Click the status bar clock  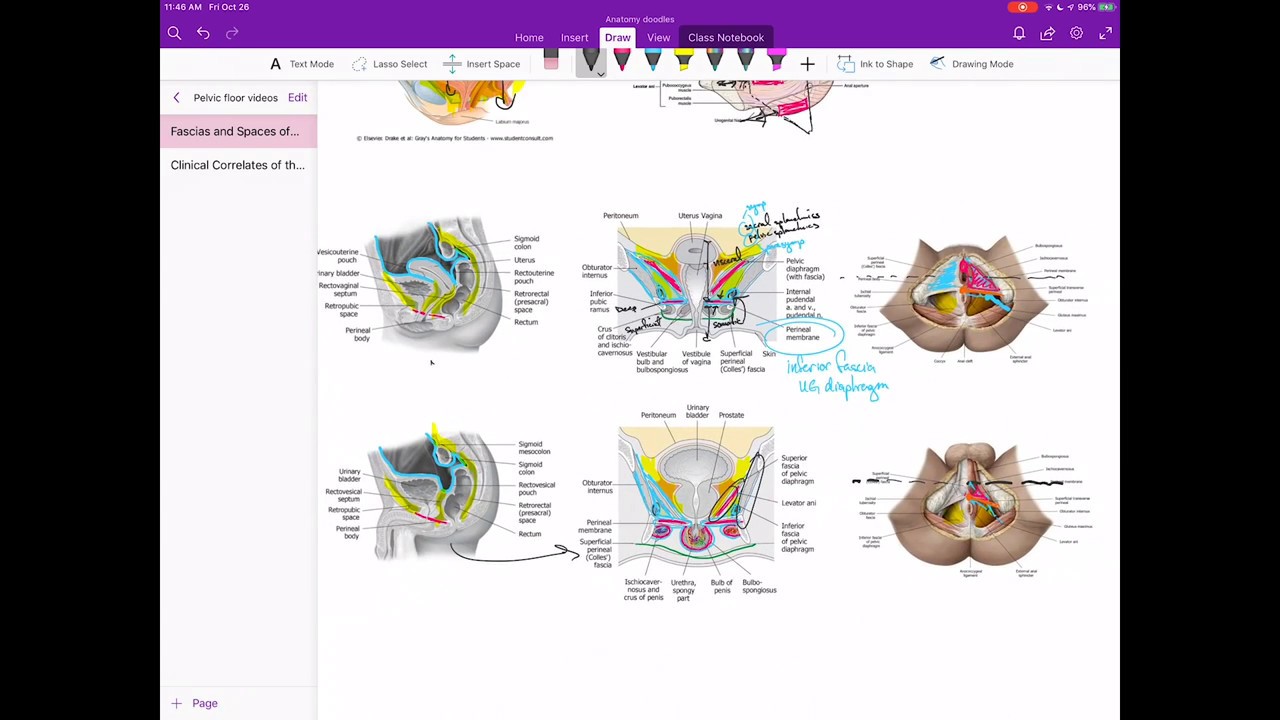click(x=182, y=7)
